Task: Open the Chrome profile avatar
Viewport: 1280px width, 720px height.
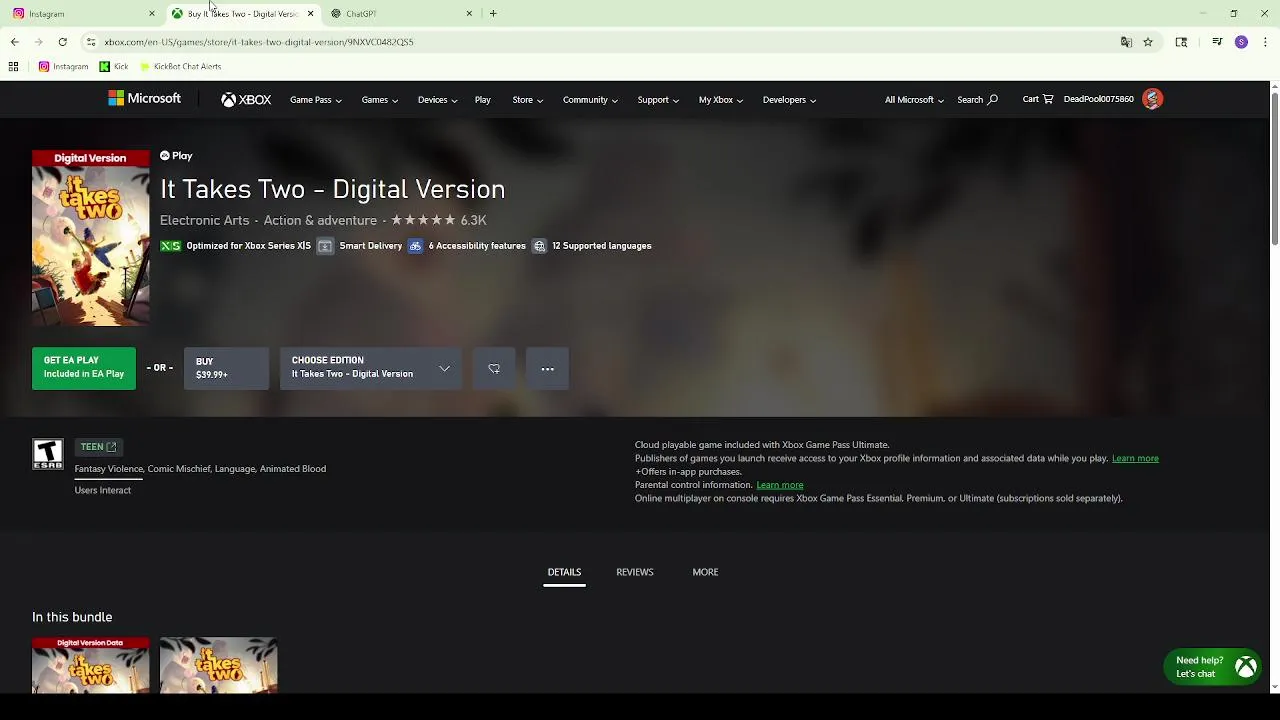Action: (x=1241, y=42)
